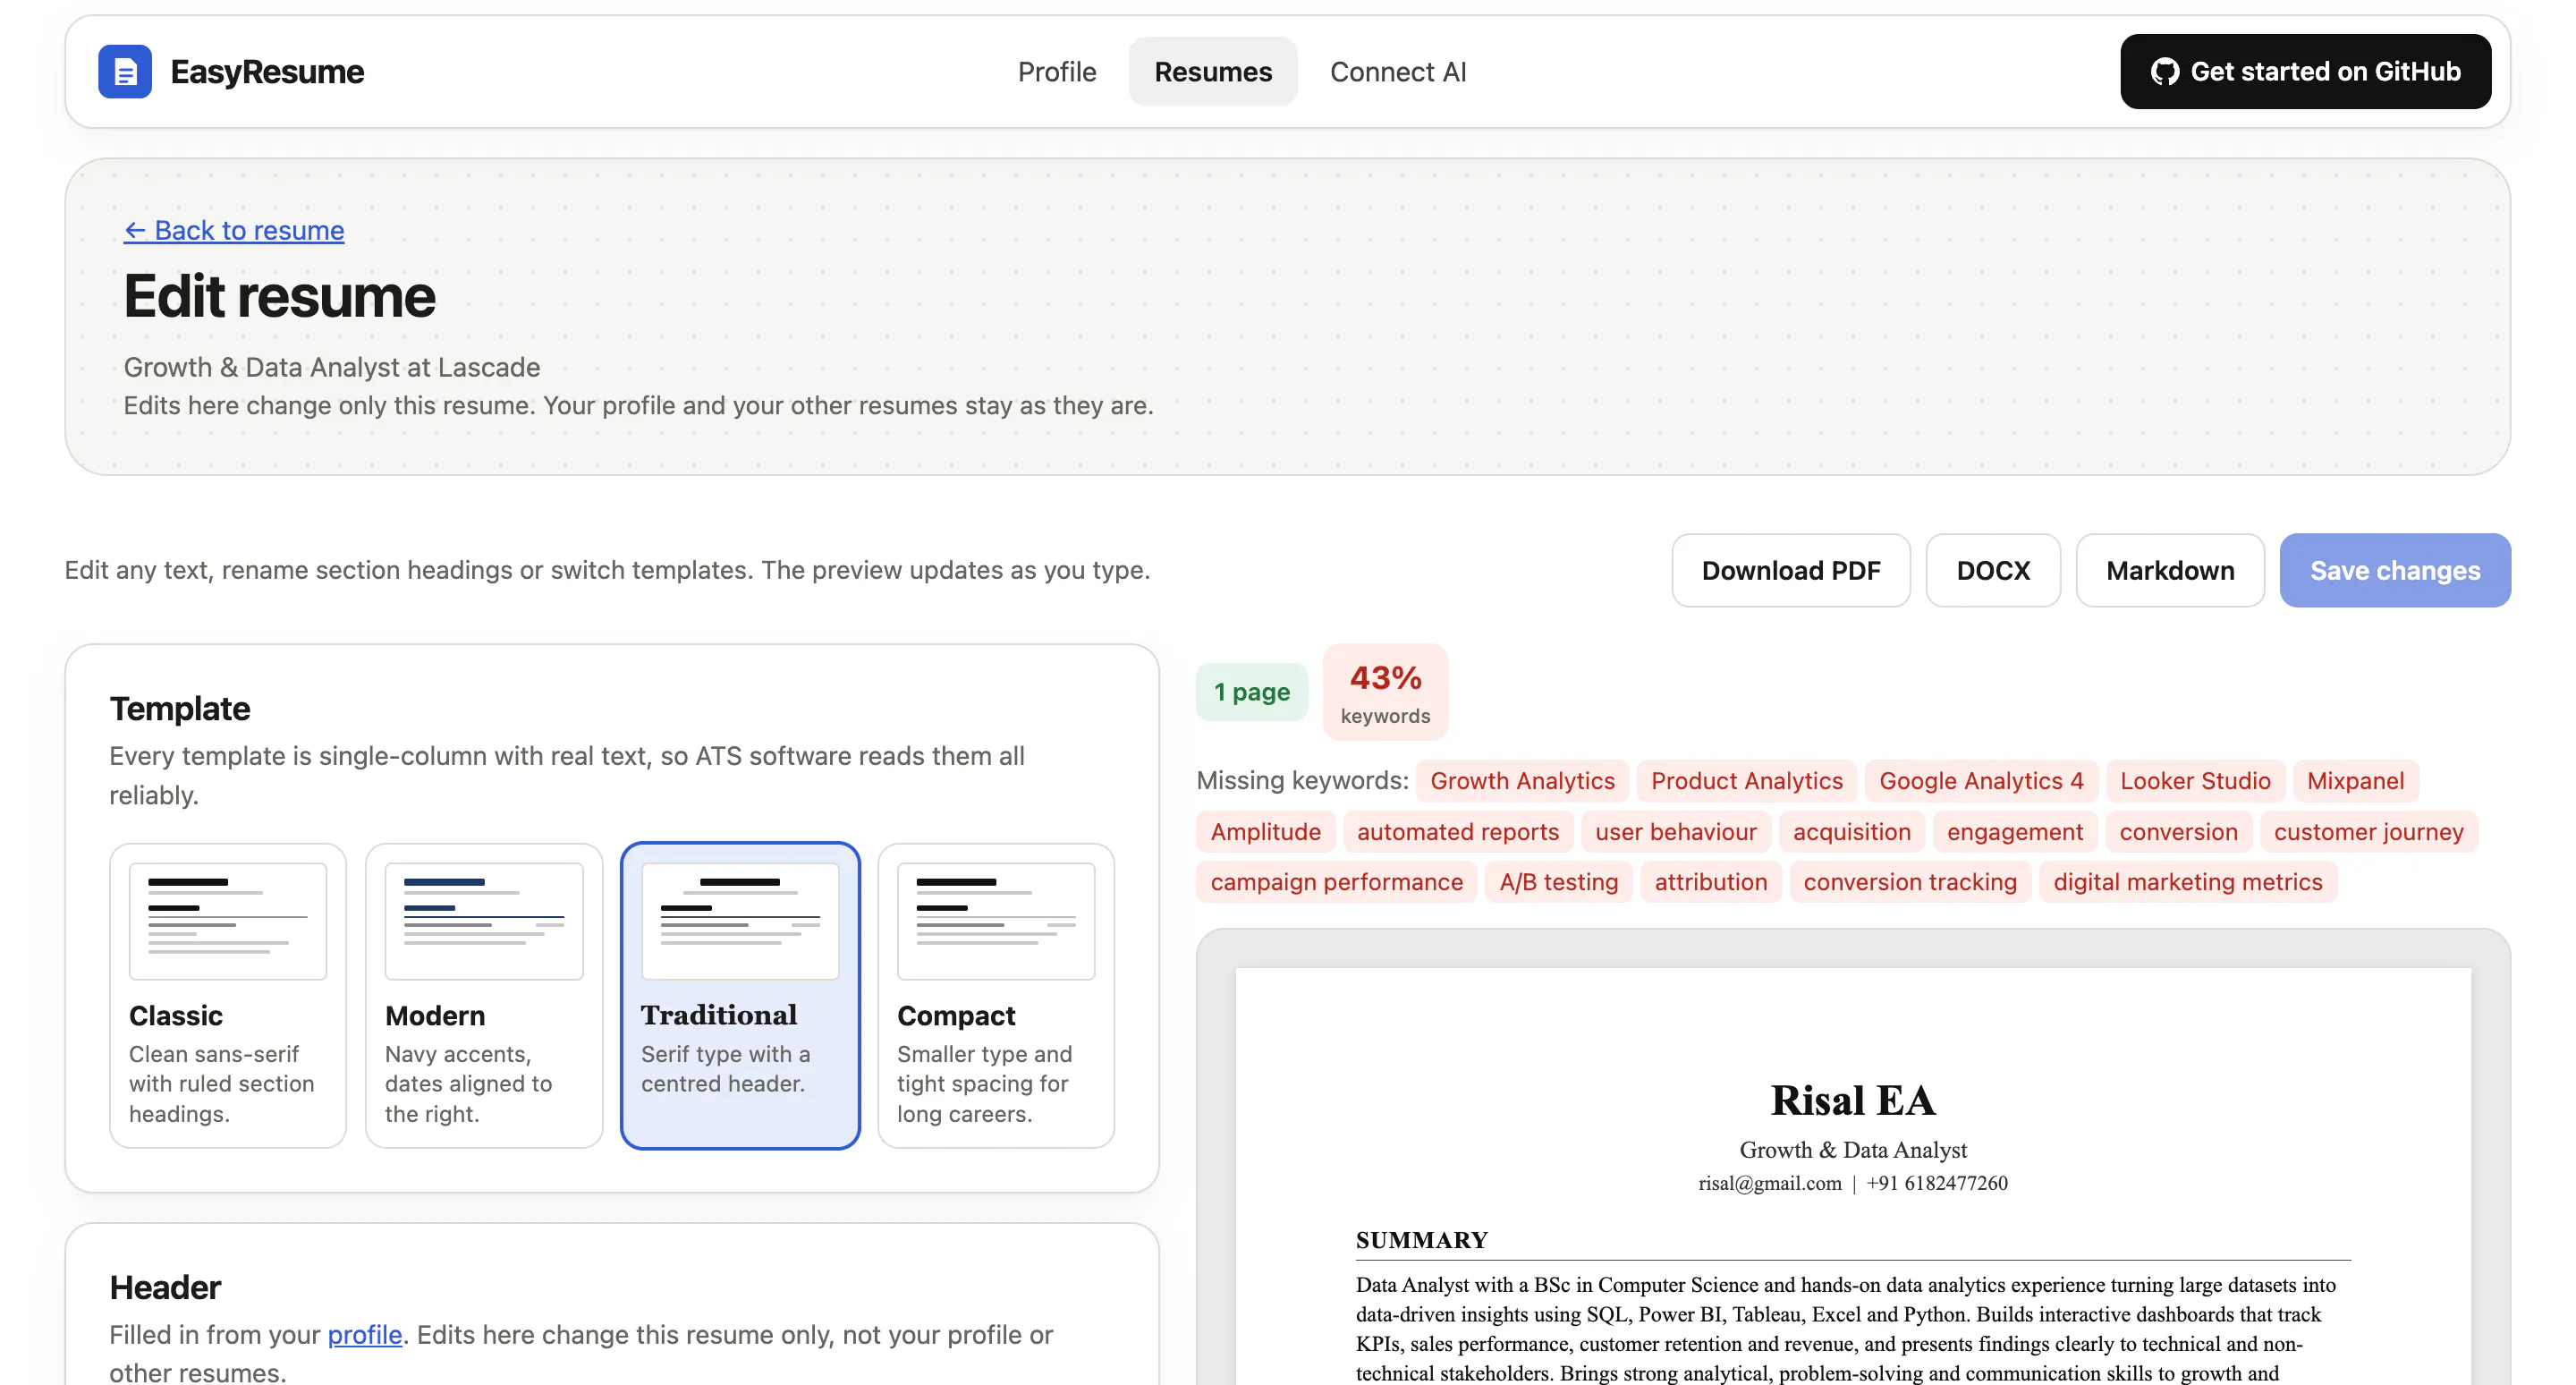2576x1385 pixels.
Task: Click the automated reports keyword chip
Action: (1457, 831)
